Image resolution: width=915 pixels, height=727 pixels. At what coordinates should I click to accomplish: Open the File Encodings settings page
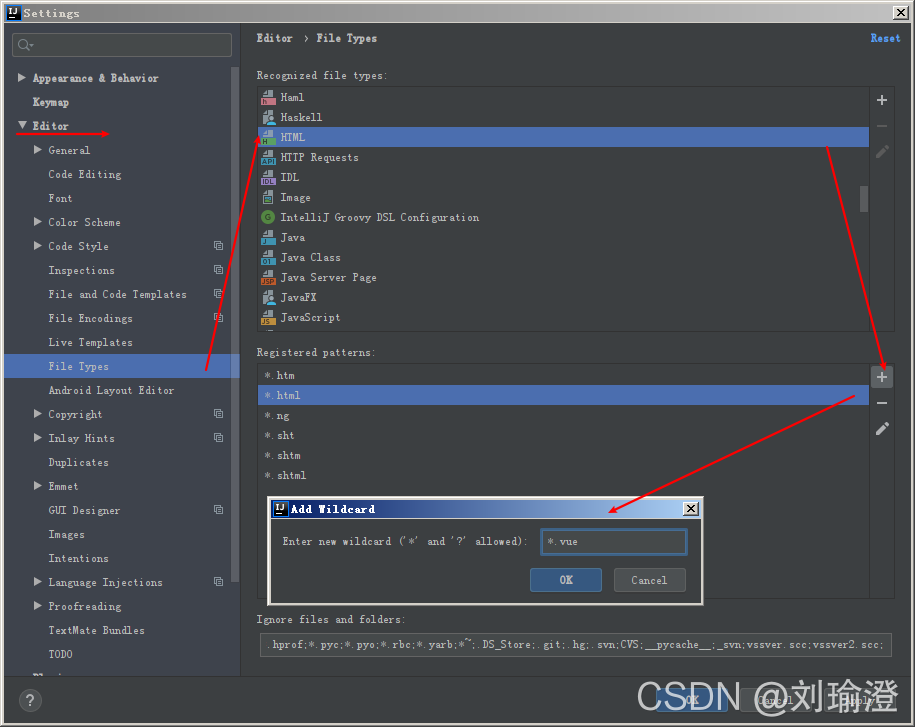coord(90,319)
